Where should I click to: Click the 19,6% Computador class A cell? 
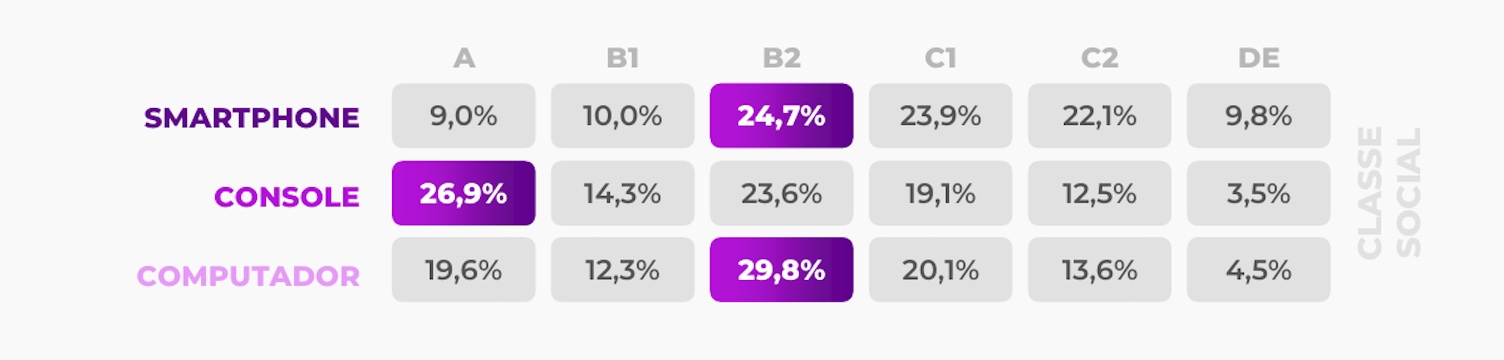463,270
